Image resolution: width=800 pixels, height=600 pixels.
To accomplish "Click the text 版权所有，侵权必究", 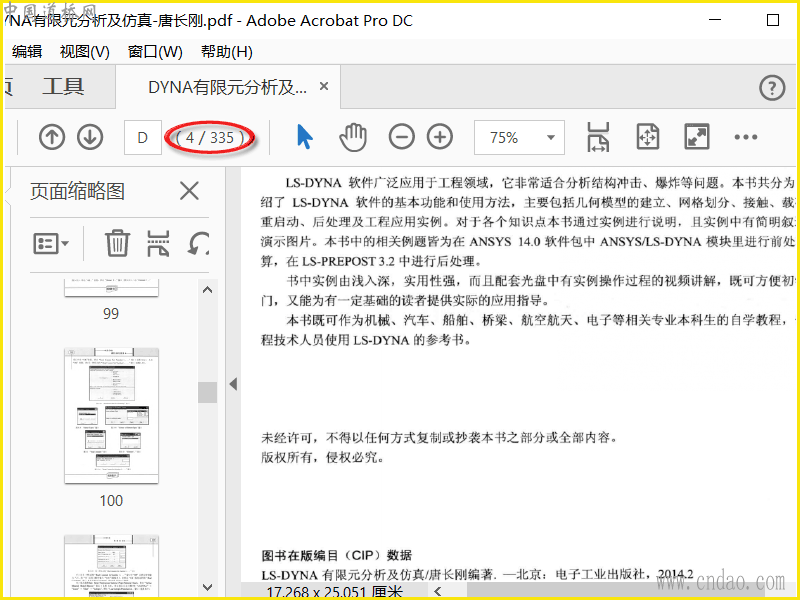I will [x=322, y=457].
